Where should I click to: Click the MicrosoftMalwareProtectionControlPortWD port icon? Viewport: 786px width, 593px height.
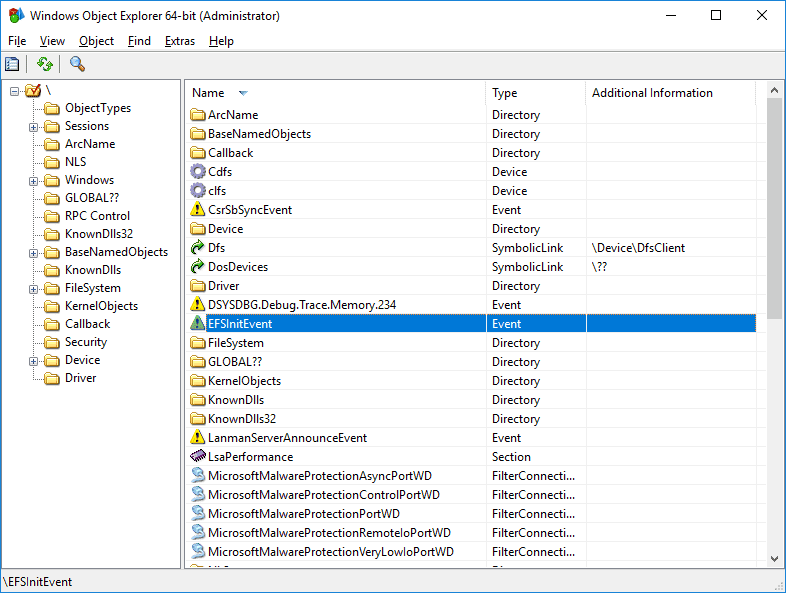pos(198,494)
